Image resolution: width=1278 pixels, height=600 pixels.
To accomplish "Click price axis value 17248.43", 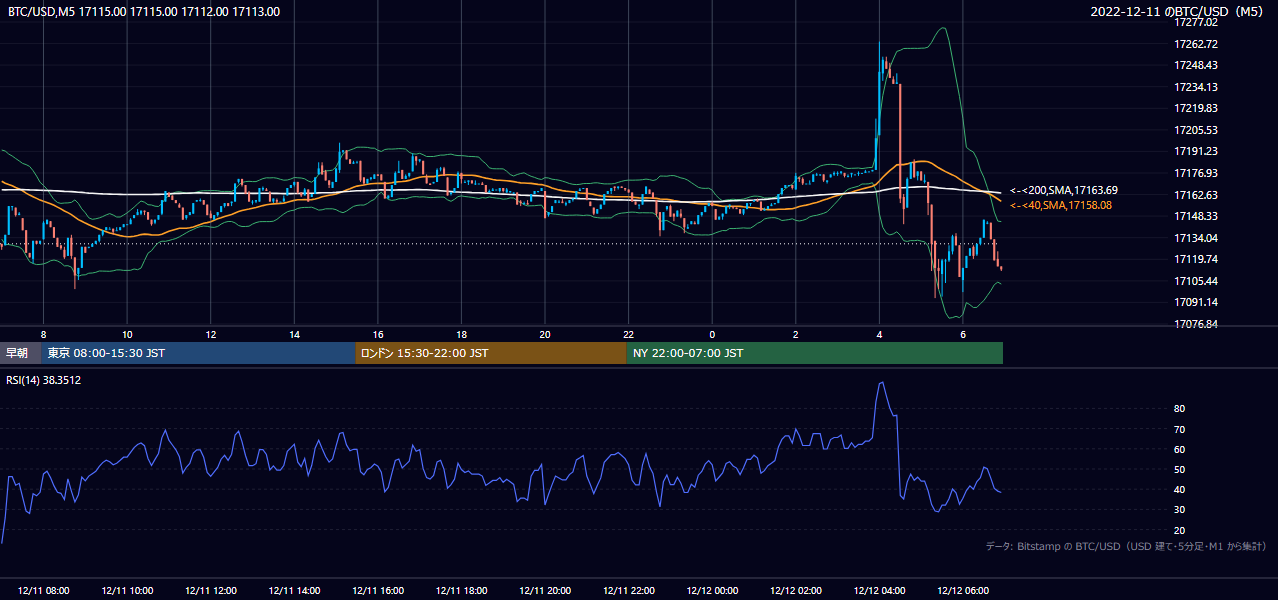I will pos(1196,65).
